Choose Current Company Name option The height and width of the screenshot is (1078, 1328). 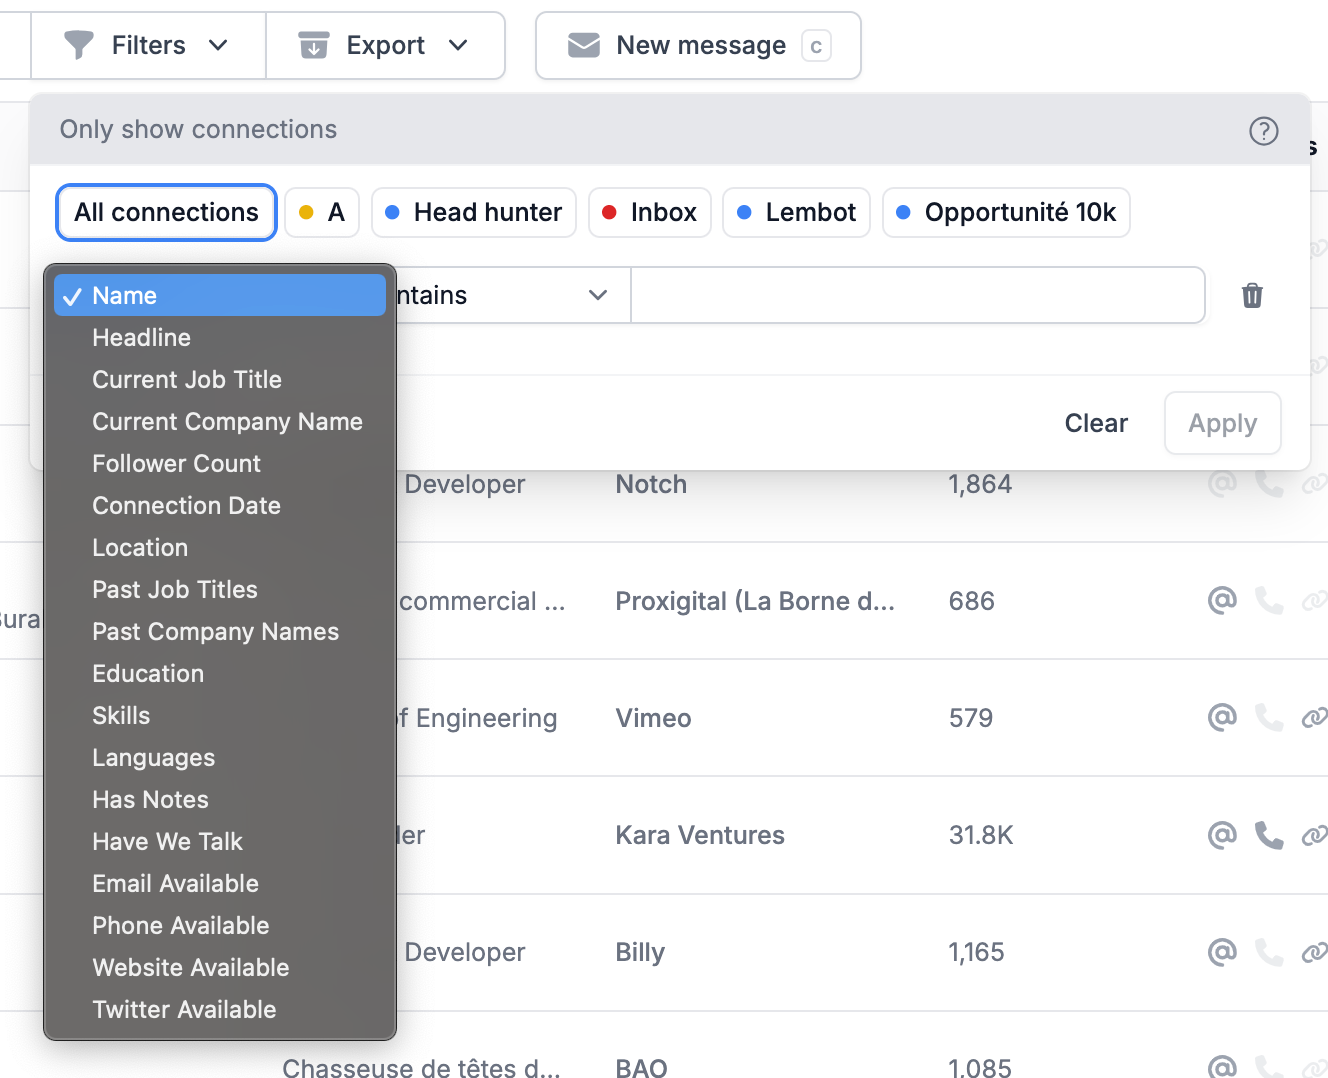[x=220, y=421]
